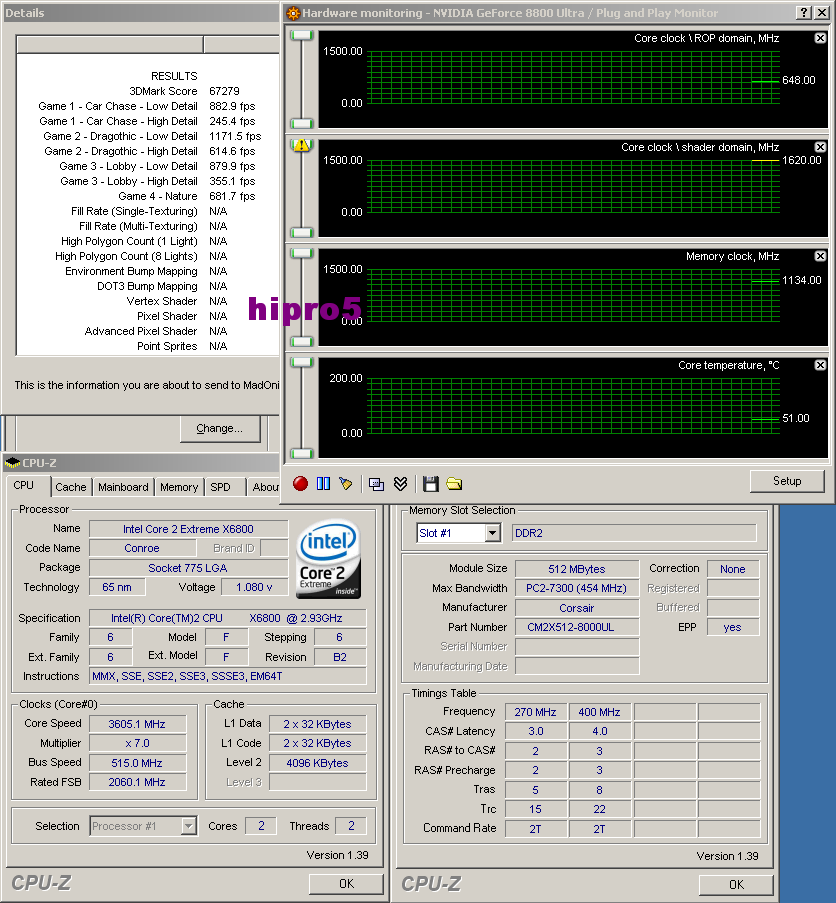Screen dimensions: 836x903
Task: Pause the hardware monitoring graphs
Action: click(x=323, y=483)
